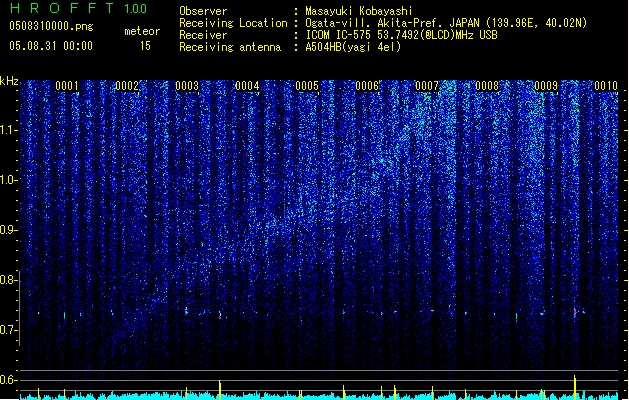
Task: Click the kHz axis unit label
Action: tap(9, 81)
